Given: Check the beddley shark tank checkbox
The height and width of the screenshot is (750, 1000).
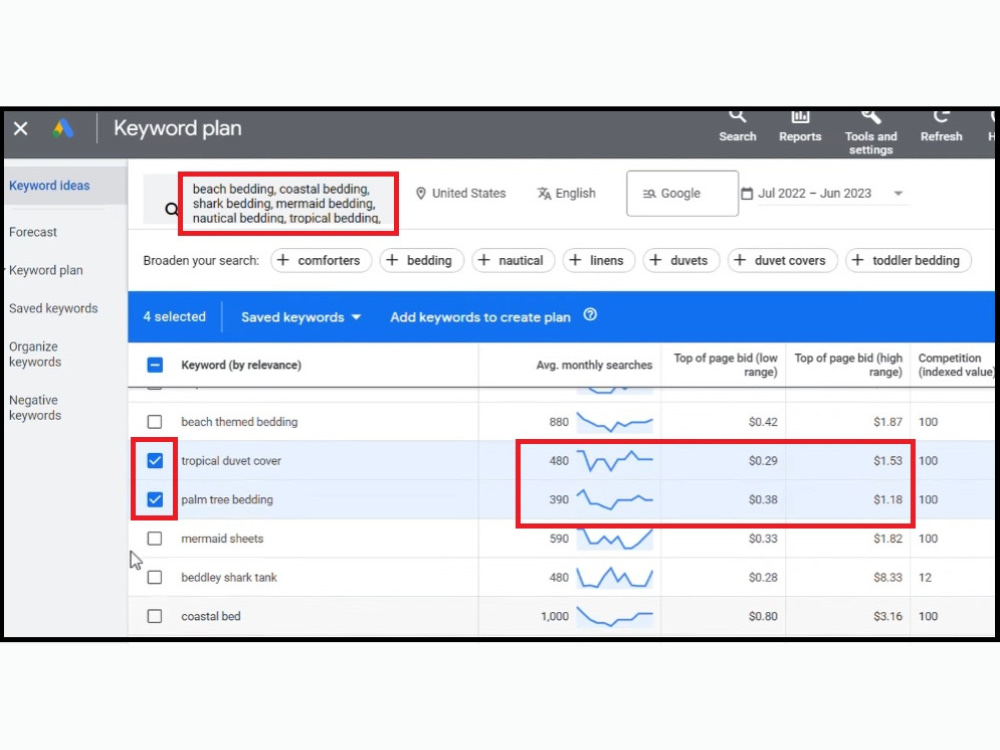Looking at the screenshot, I should [x=154, y=577].
